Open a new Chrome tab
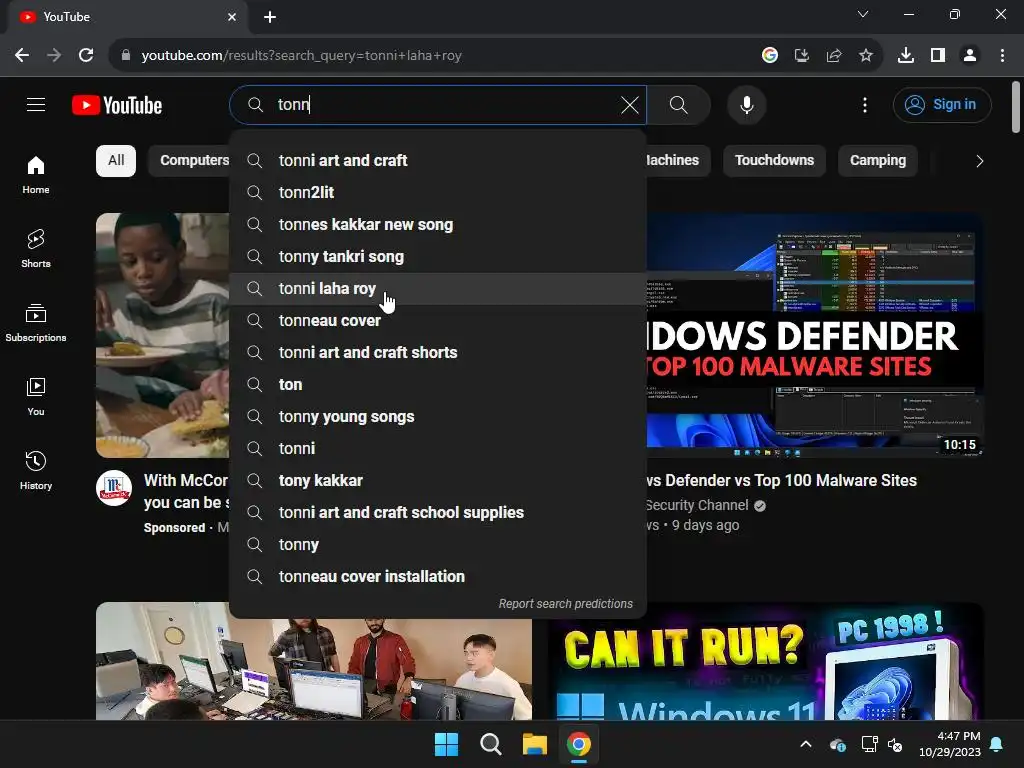Viewport: 1024px width, 768px height. pos(270,17)
